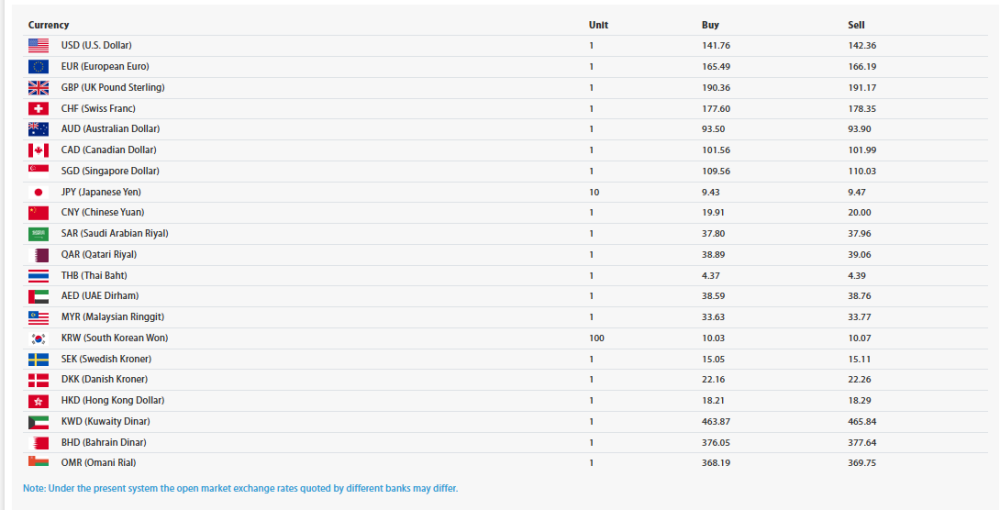
Task: Click the Japanese flag icon
Action: (x=38, y=192)
